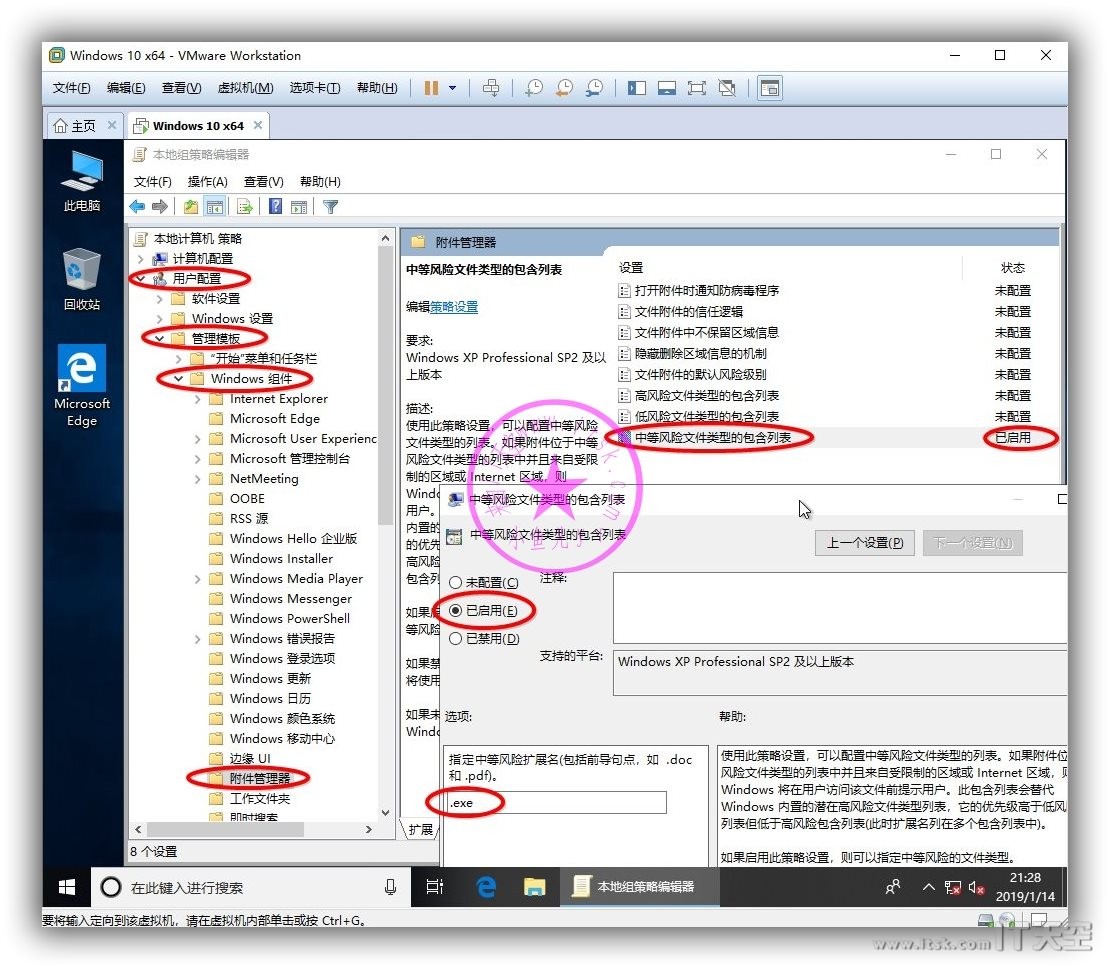Viewport: 1110px width, 969px height.
Task: Send Ctrl+Alt+Del icon in VMware toolbar
Action: [x=491, y=88]
